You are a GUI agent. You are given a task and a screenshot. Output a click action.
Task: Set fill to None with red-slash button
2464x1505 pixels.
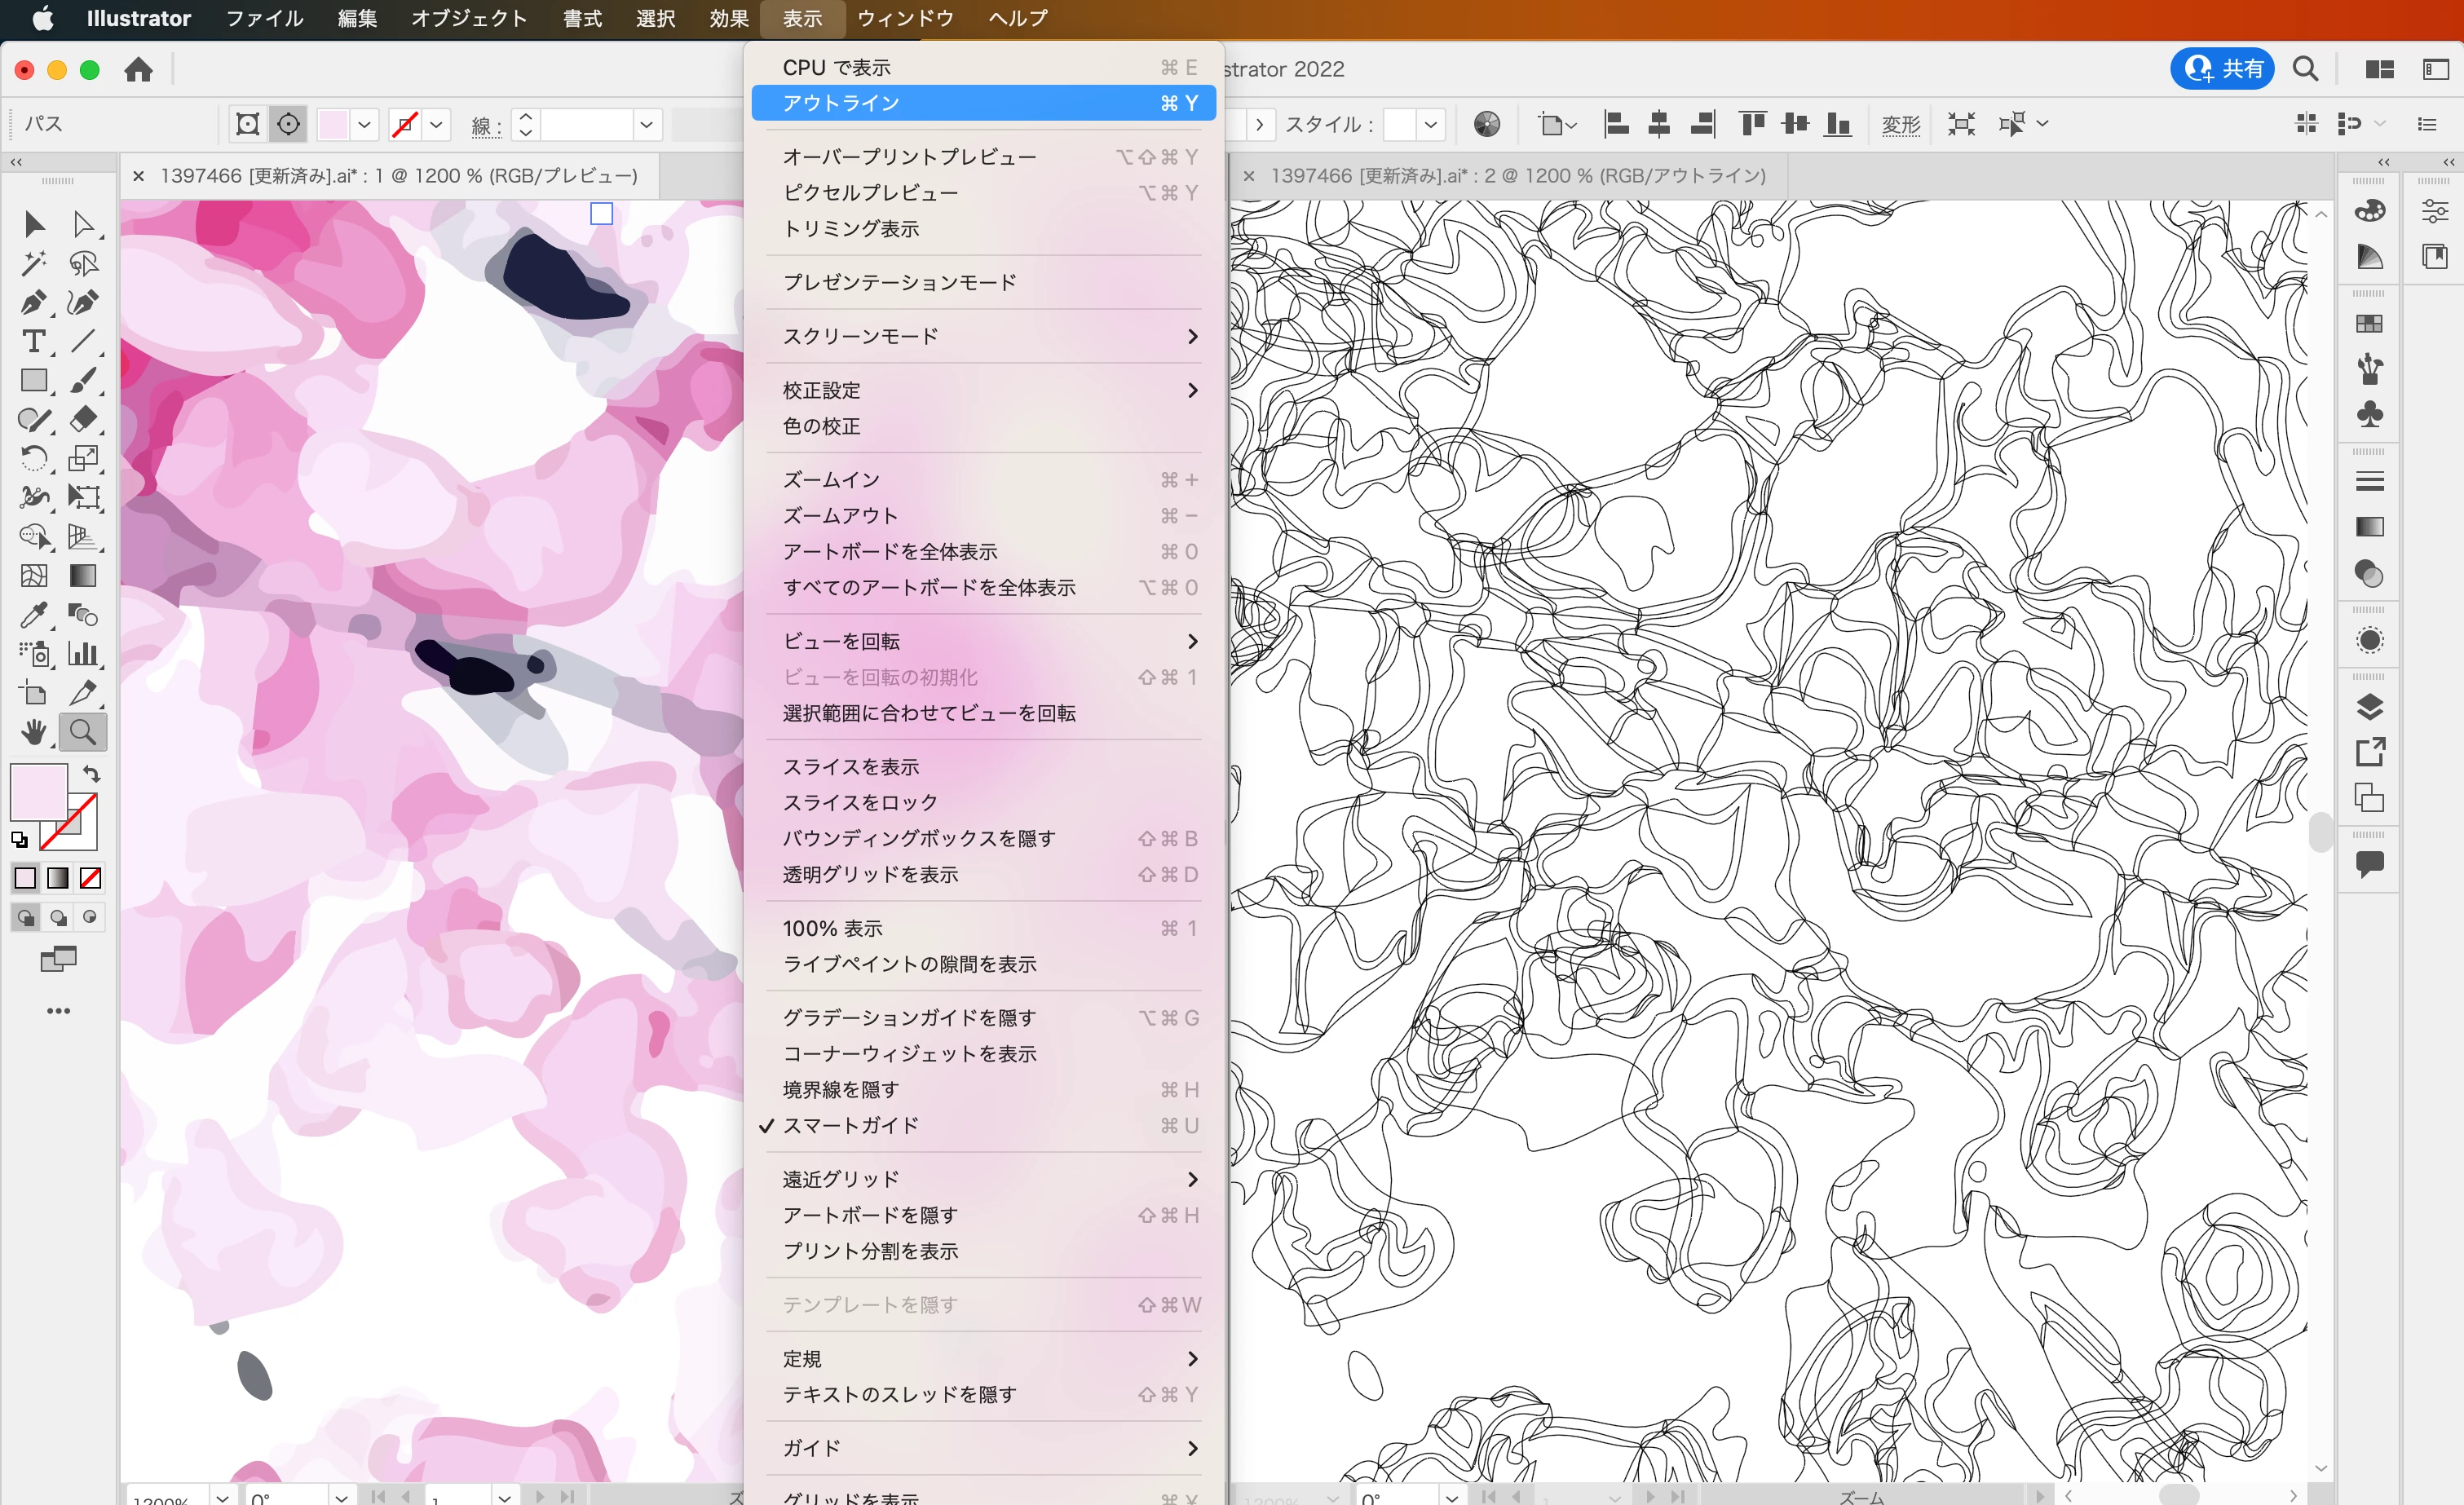pyautogui.click(x=90, y=878)
